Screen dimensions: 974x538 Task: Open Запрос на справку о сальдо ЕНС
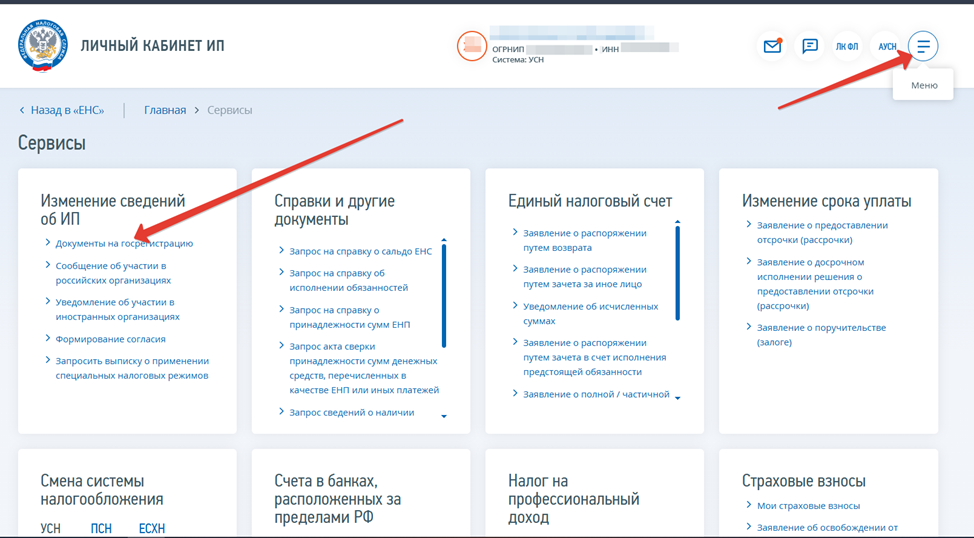click(360, 252)
